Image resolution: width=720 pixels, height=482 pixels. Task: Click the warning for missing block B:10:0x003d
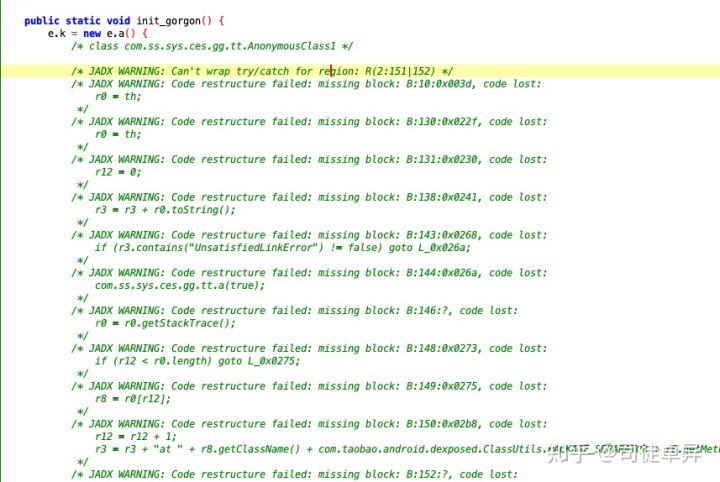[306, 84]
